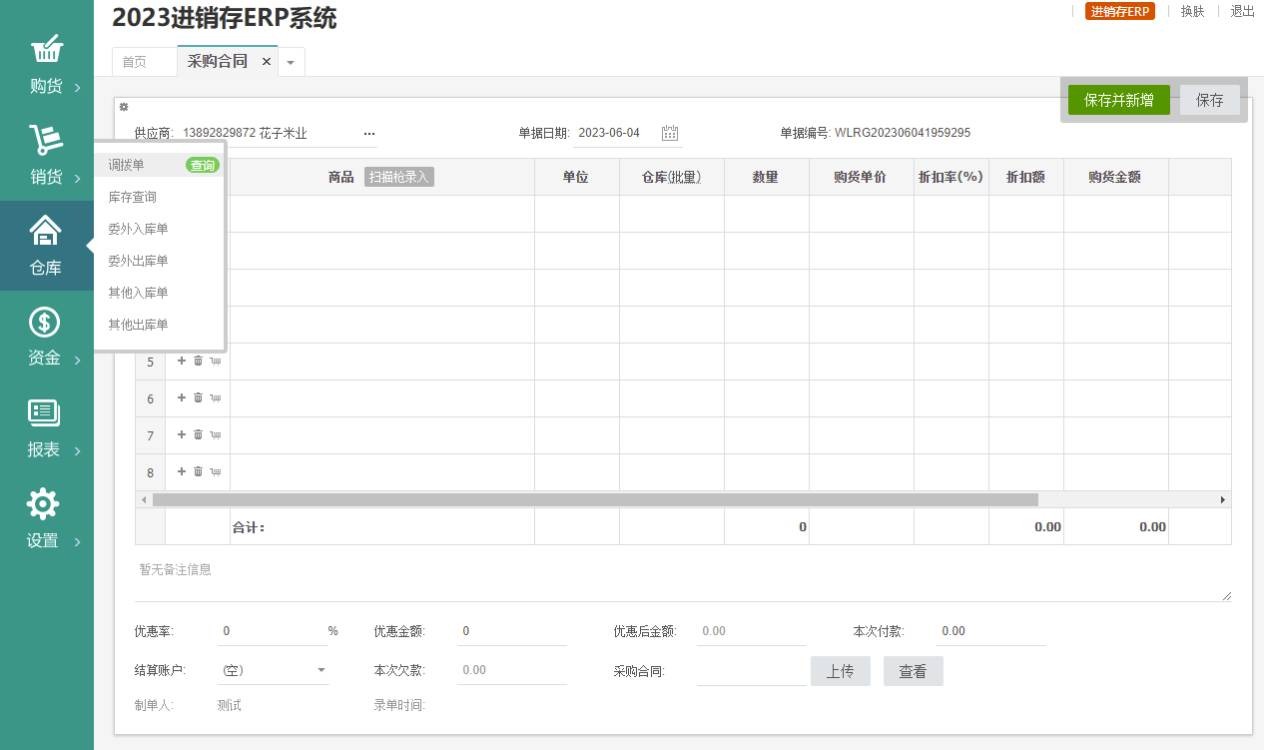Add a line using plus icon in row 7
Viewport: 1264px width, 750px height.
182,435
